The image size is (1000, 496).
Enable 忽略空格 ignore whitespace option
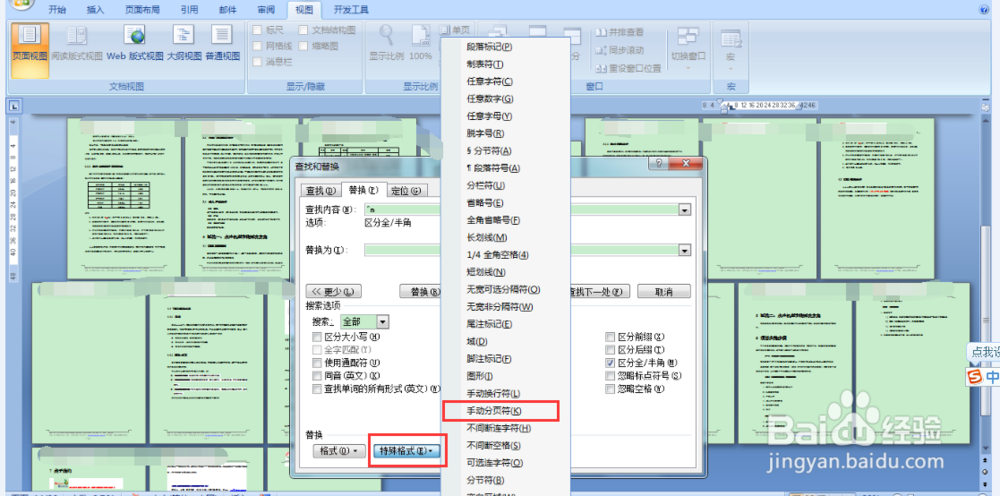tap(610, 388)
